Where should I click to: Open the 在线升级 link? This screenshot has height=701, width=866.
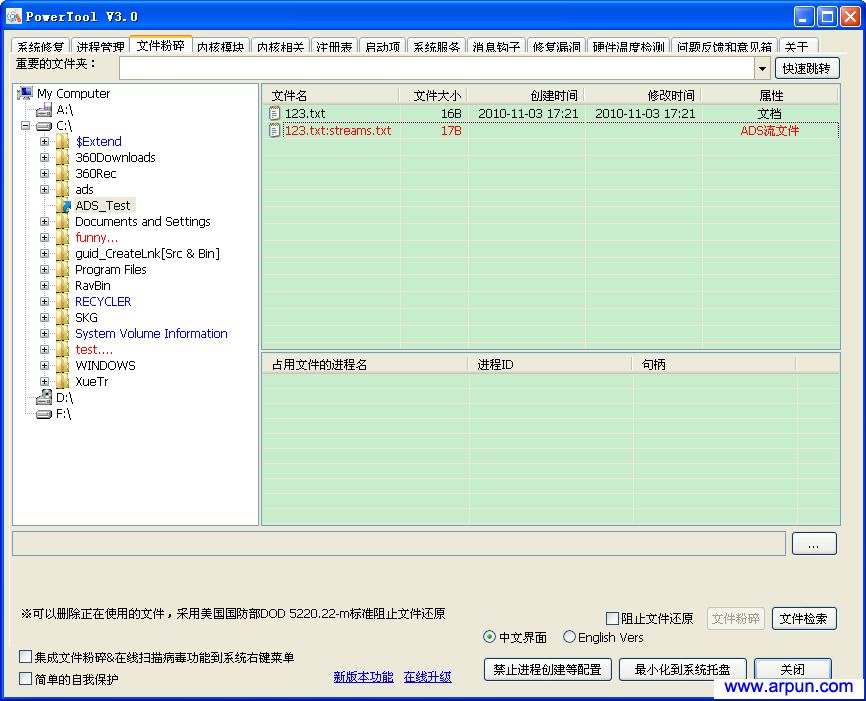(427, 677)
